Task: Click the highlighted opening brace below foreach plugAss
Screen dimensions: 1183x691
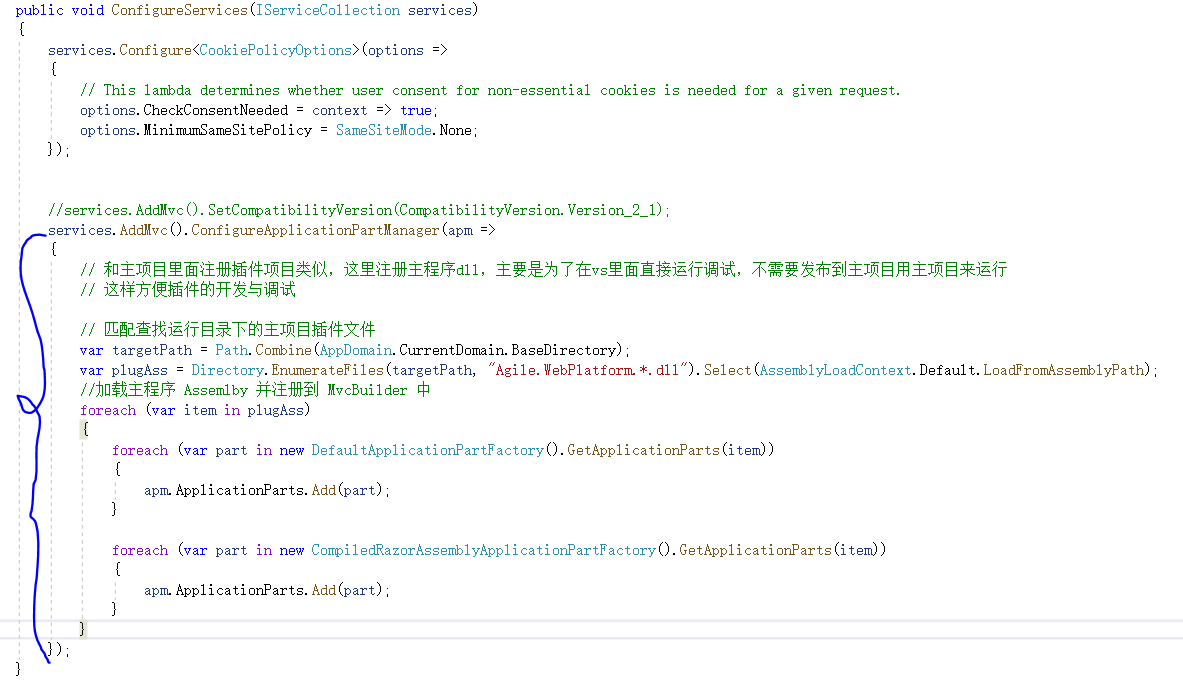Action: [85, 429]
